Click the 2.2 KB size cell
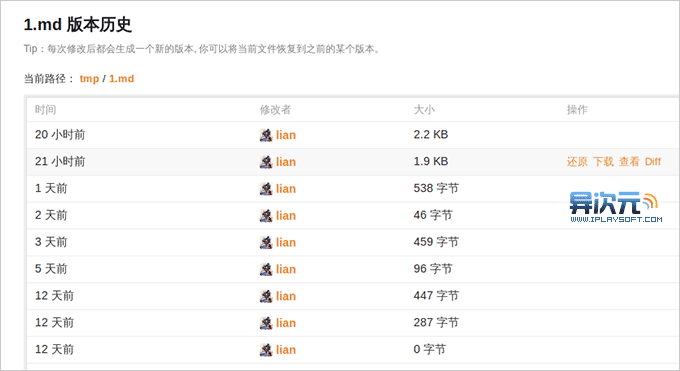This screenshot has height=371, width=680. coord(431,135)
